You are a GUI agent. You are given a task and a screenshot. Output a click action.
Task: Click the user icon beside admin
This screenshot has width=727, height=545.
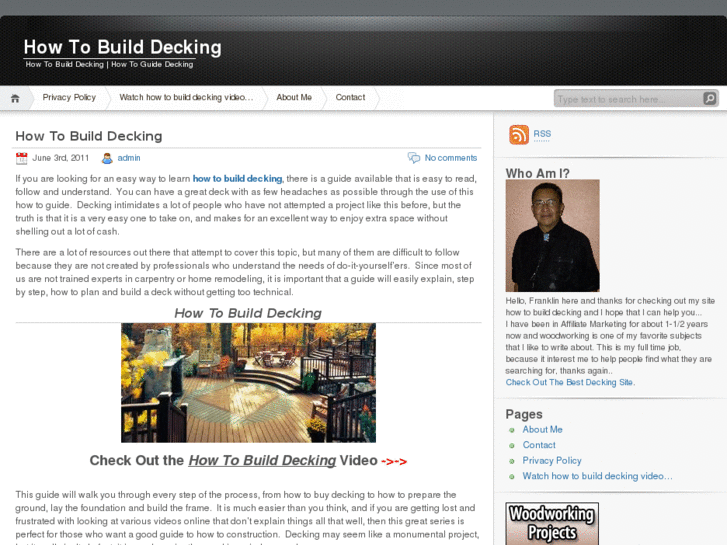(107, 158)
